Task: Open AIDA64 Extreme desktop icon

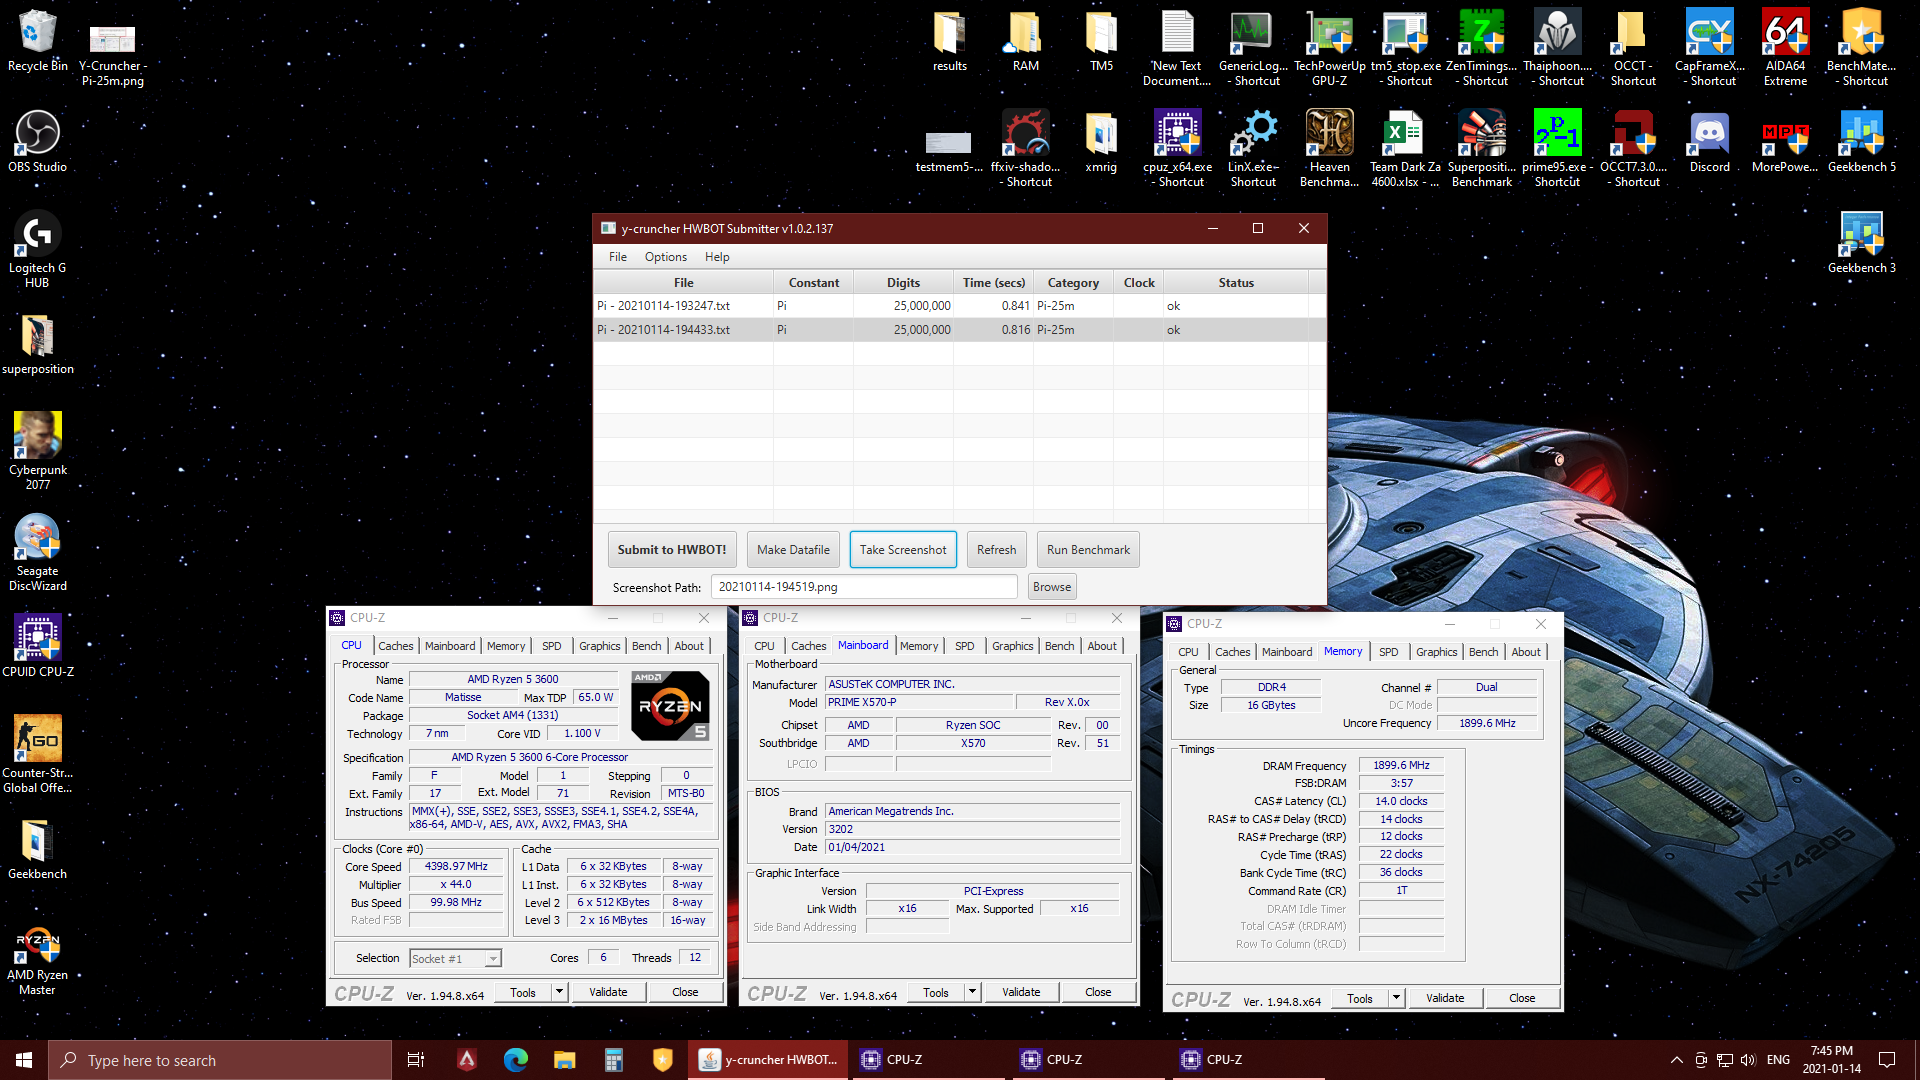Action: 1786,47
